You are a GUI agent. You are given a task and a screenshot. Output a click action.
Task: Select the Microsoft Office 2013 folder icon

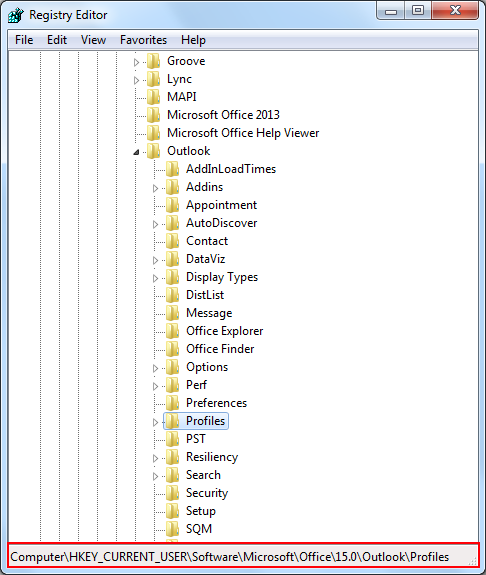(154, 115)
